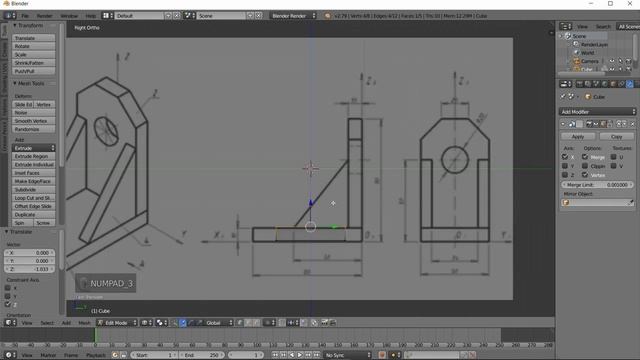Open the Window menu
Viewport: 640px width, 360px height.
tap(69, 16)
